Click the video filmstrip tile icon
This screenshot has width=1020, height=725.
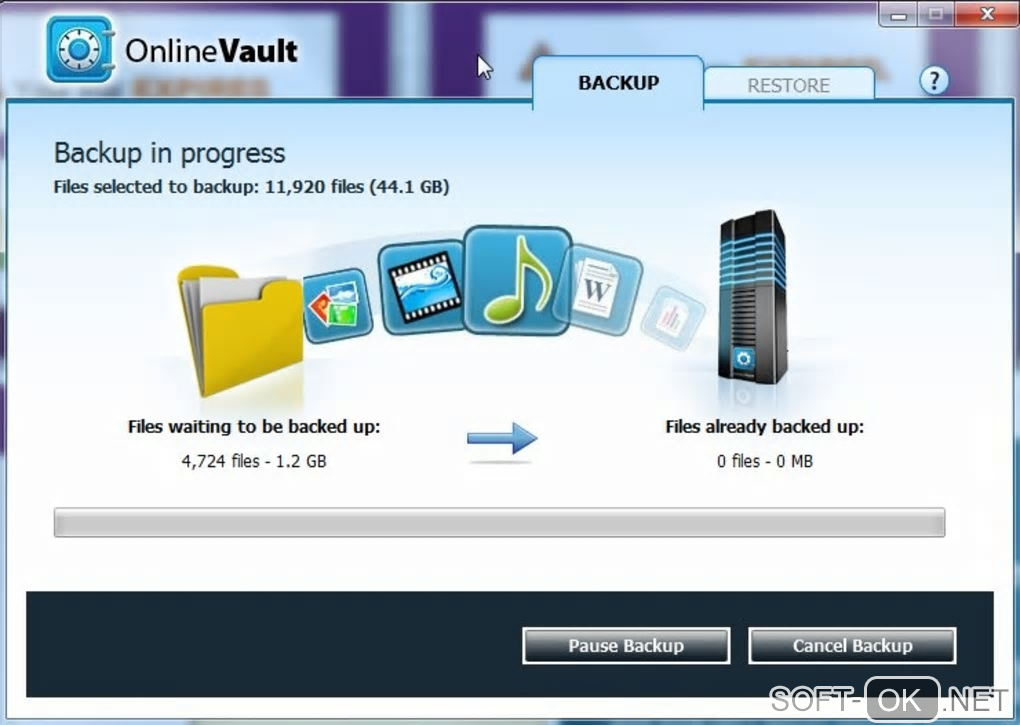pyautogui.click(x=423, y=287)
